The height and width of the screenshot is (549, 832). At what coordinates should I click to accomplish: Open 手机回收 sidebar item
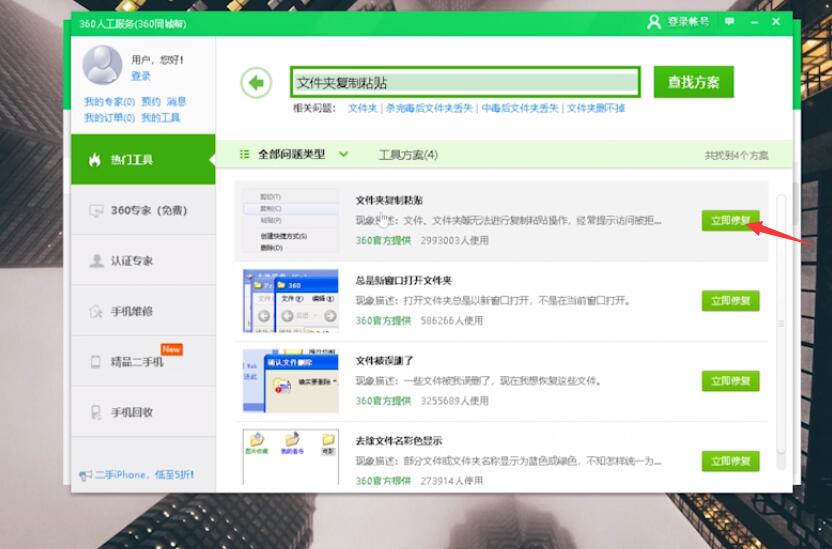pyautogui.click(x=143, y=412)
